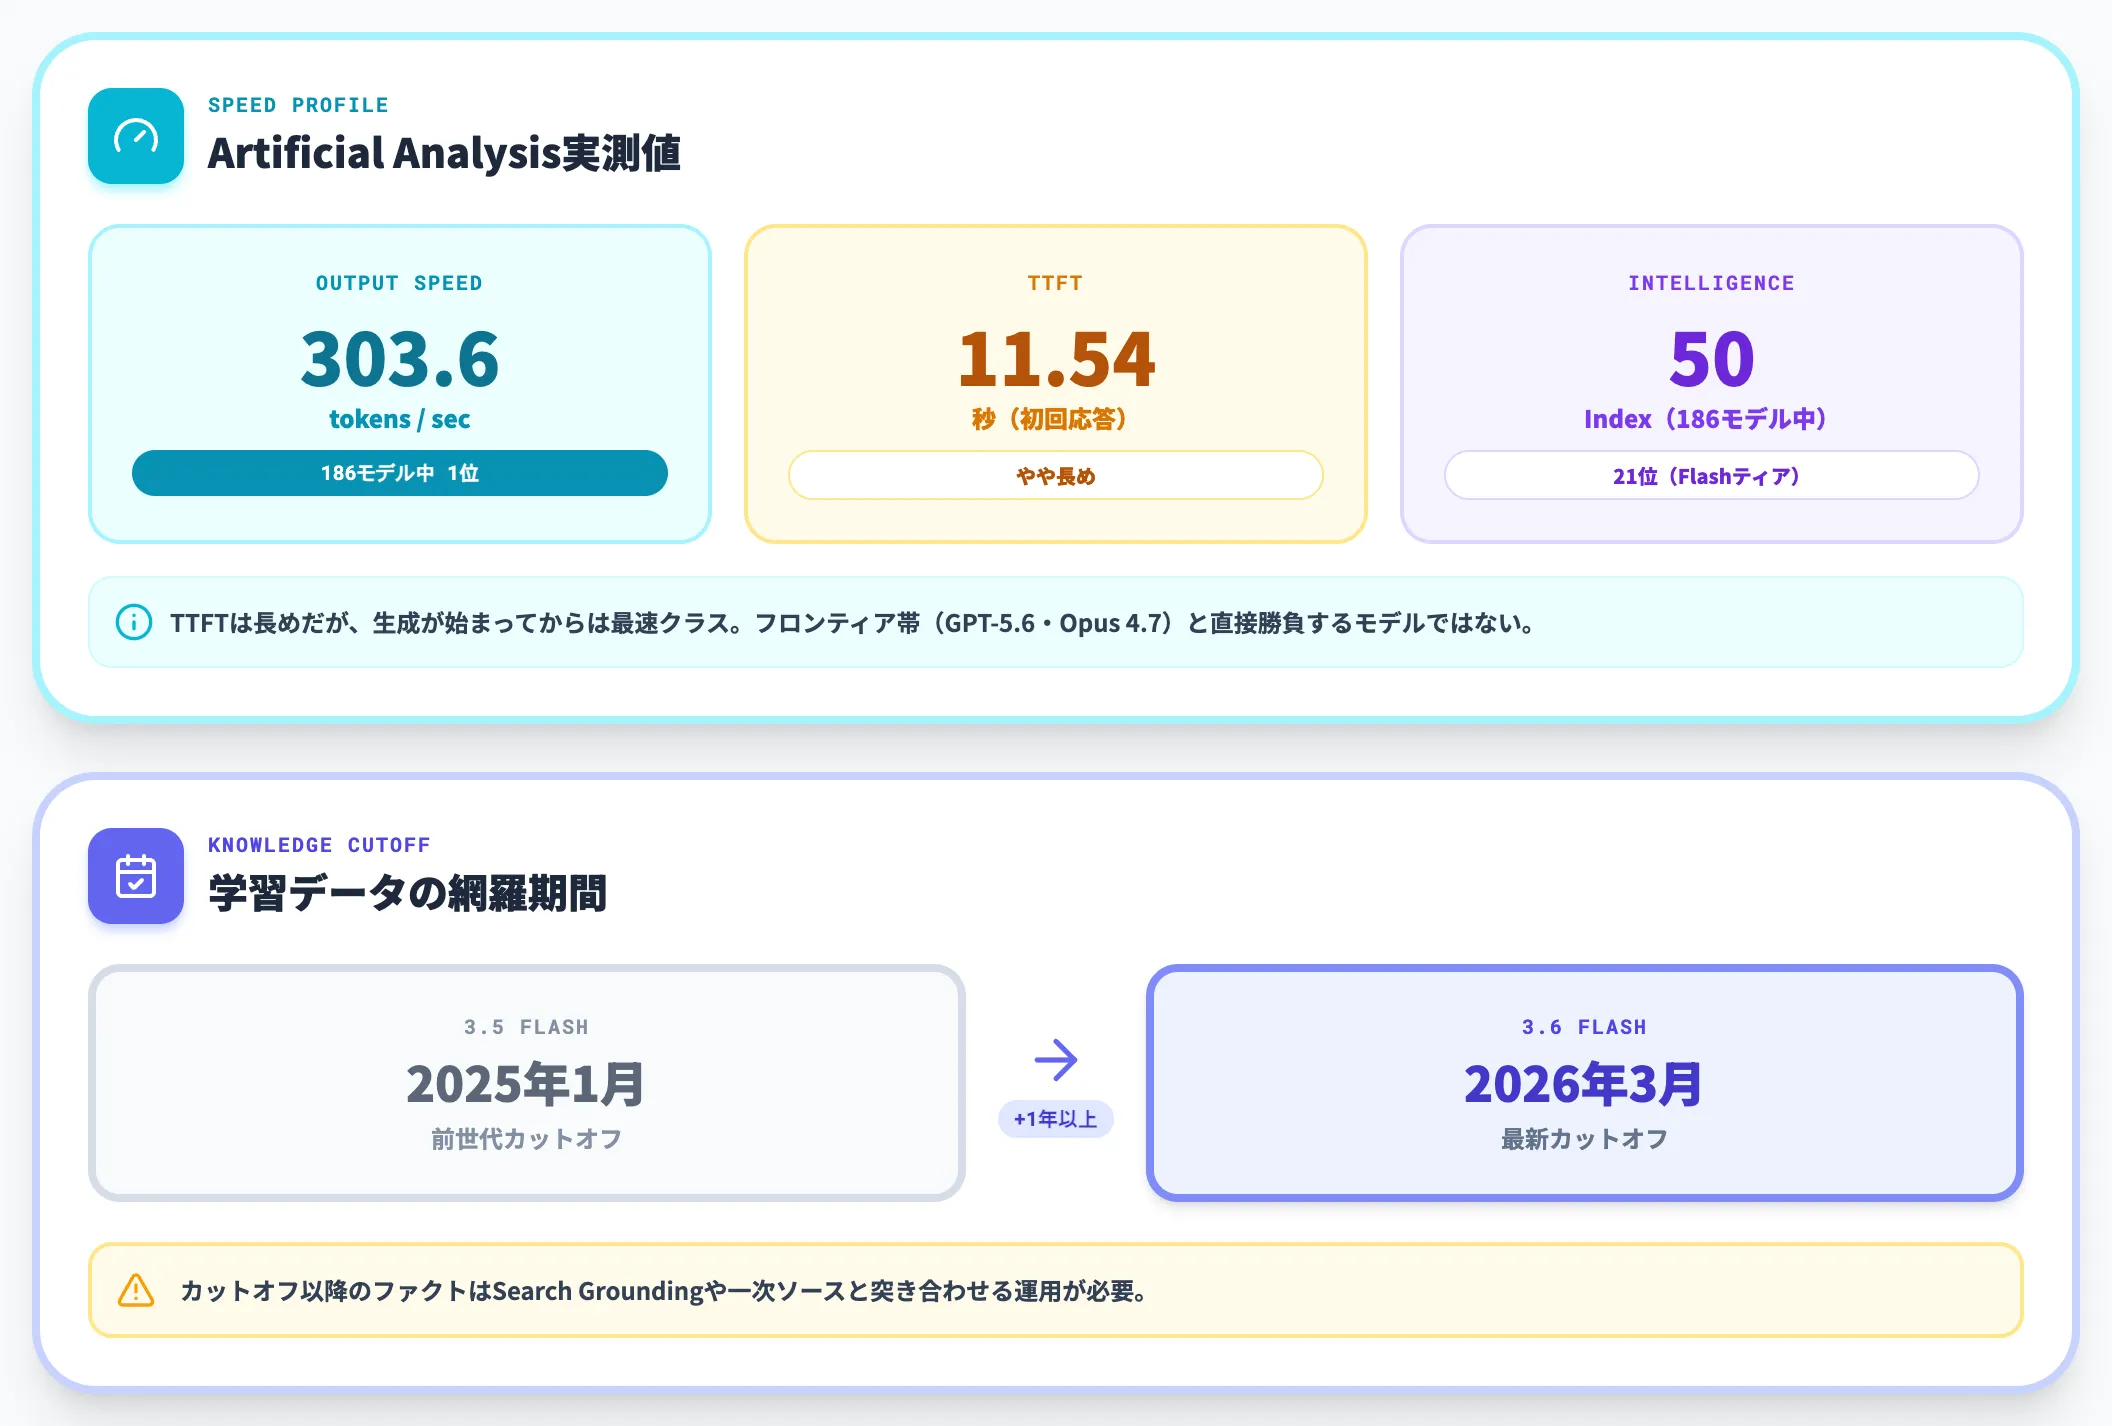This screenshot has height=1426, width=2112.
Task: Click the 'tokens / sec' unit text
Action: pos(400,419)
